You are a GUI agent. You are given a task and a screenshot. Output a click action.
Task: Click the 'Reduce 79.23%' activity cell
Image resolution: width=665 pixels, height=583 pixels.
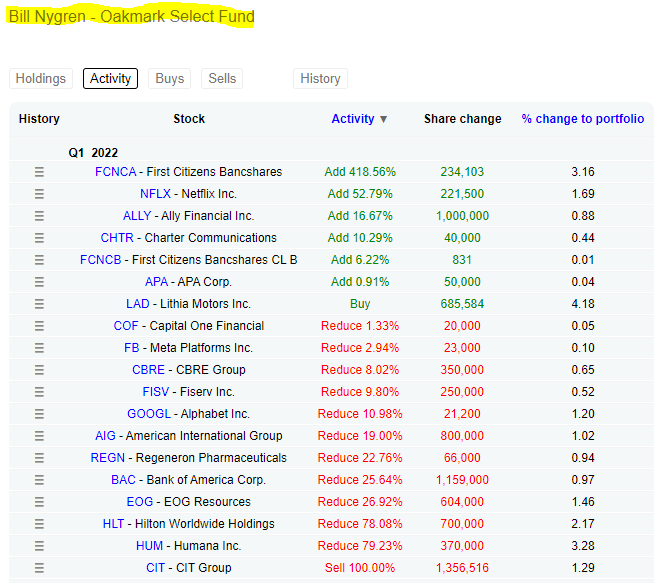(360, 546)
